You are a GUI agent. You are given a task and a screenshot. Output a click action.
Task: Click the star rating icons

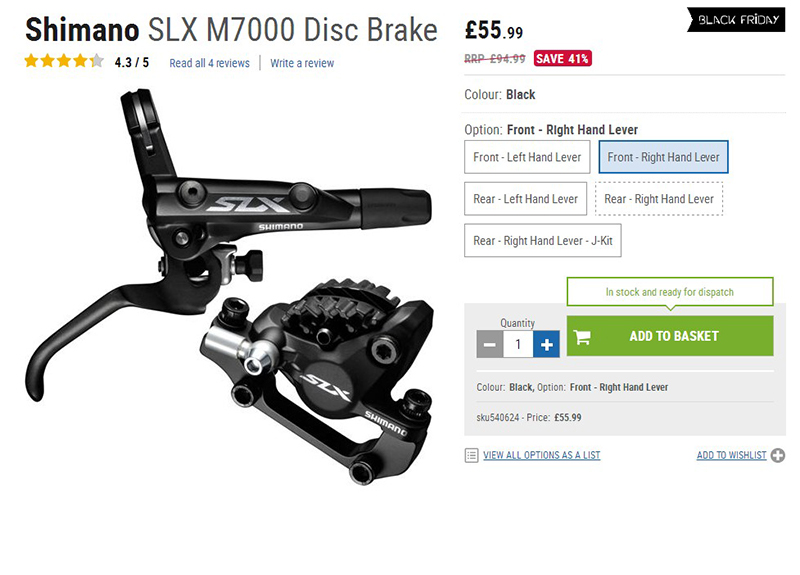(x=64, y=61)
